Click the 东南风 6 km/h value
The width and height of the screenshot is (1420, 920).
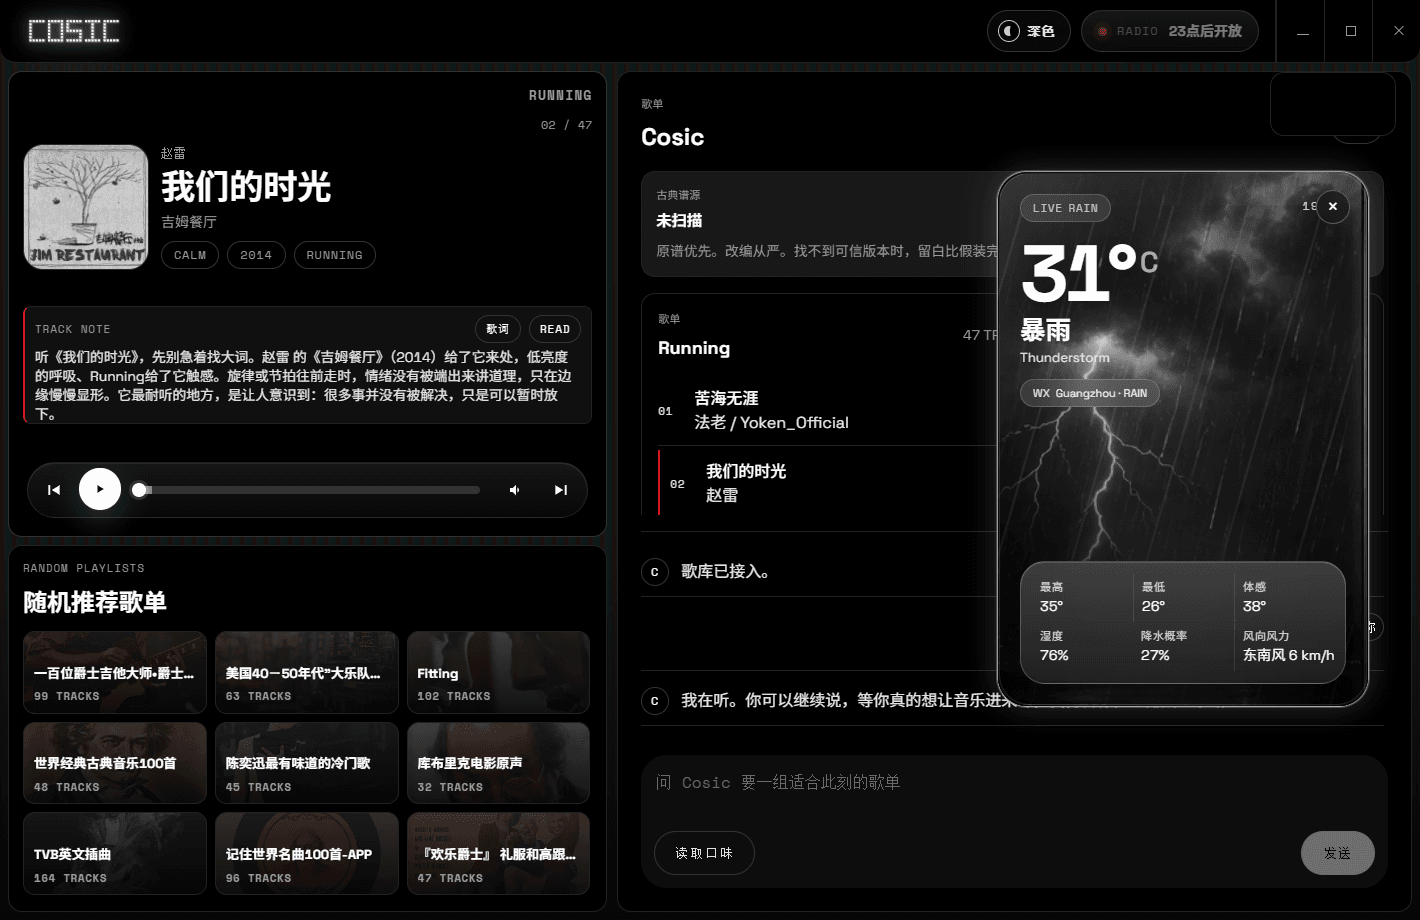(1288, 655)
